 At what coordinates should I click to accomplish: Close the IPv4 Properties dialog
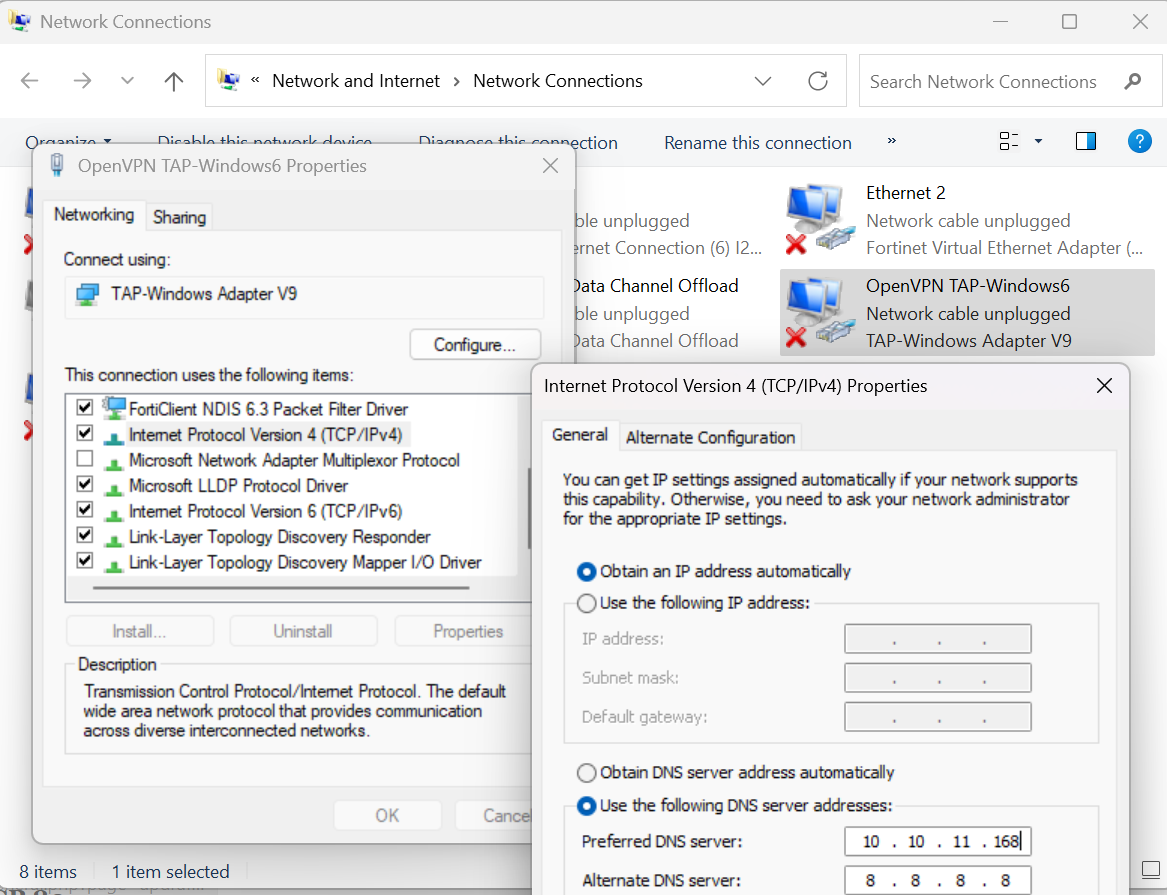pos(1104,385)
